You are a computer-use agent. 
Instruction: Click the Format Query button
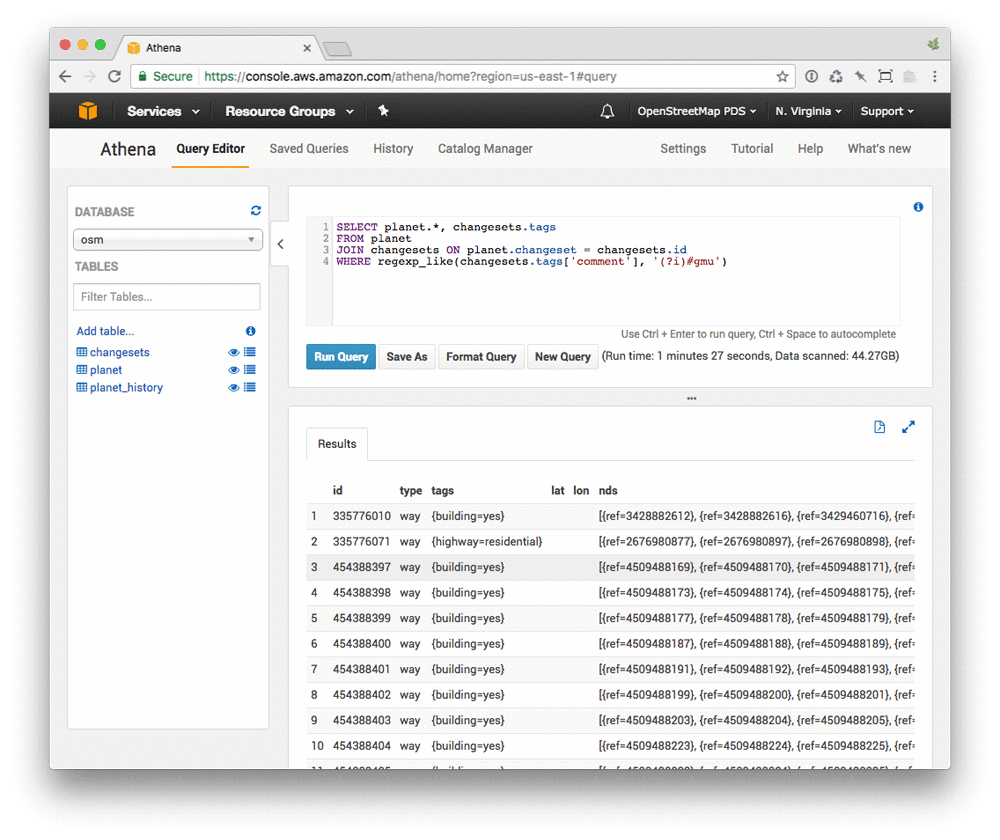coord(481,357)
